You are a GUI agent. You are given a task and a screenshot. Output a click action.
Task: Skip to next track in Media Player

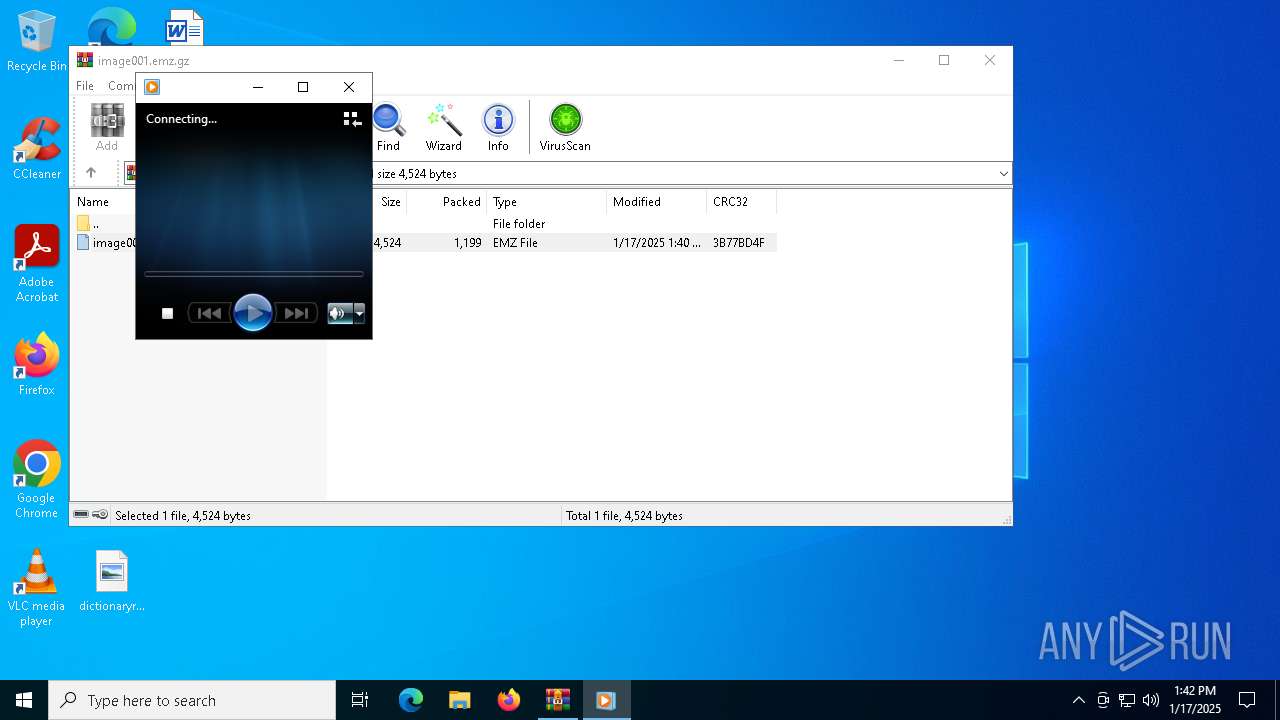296,314
